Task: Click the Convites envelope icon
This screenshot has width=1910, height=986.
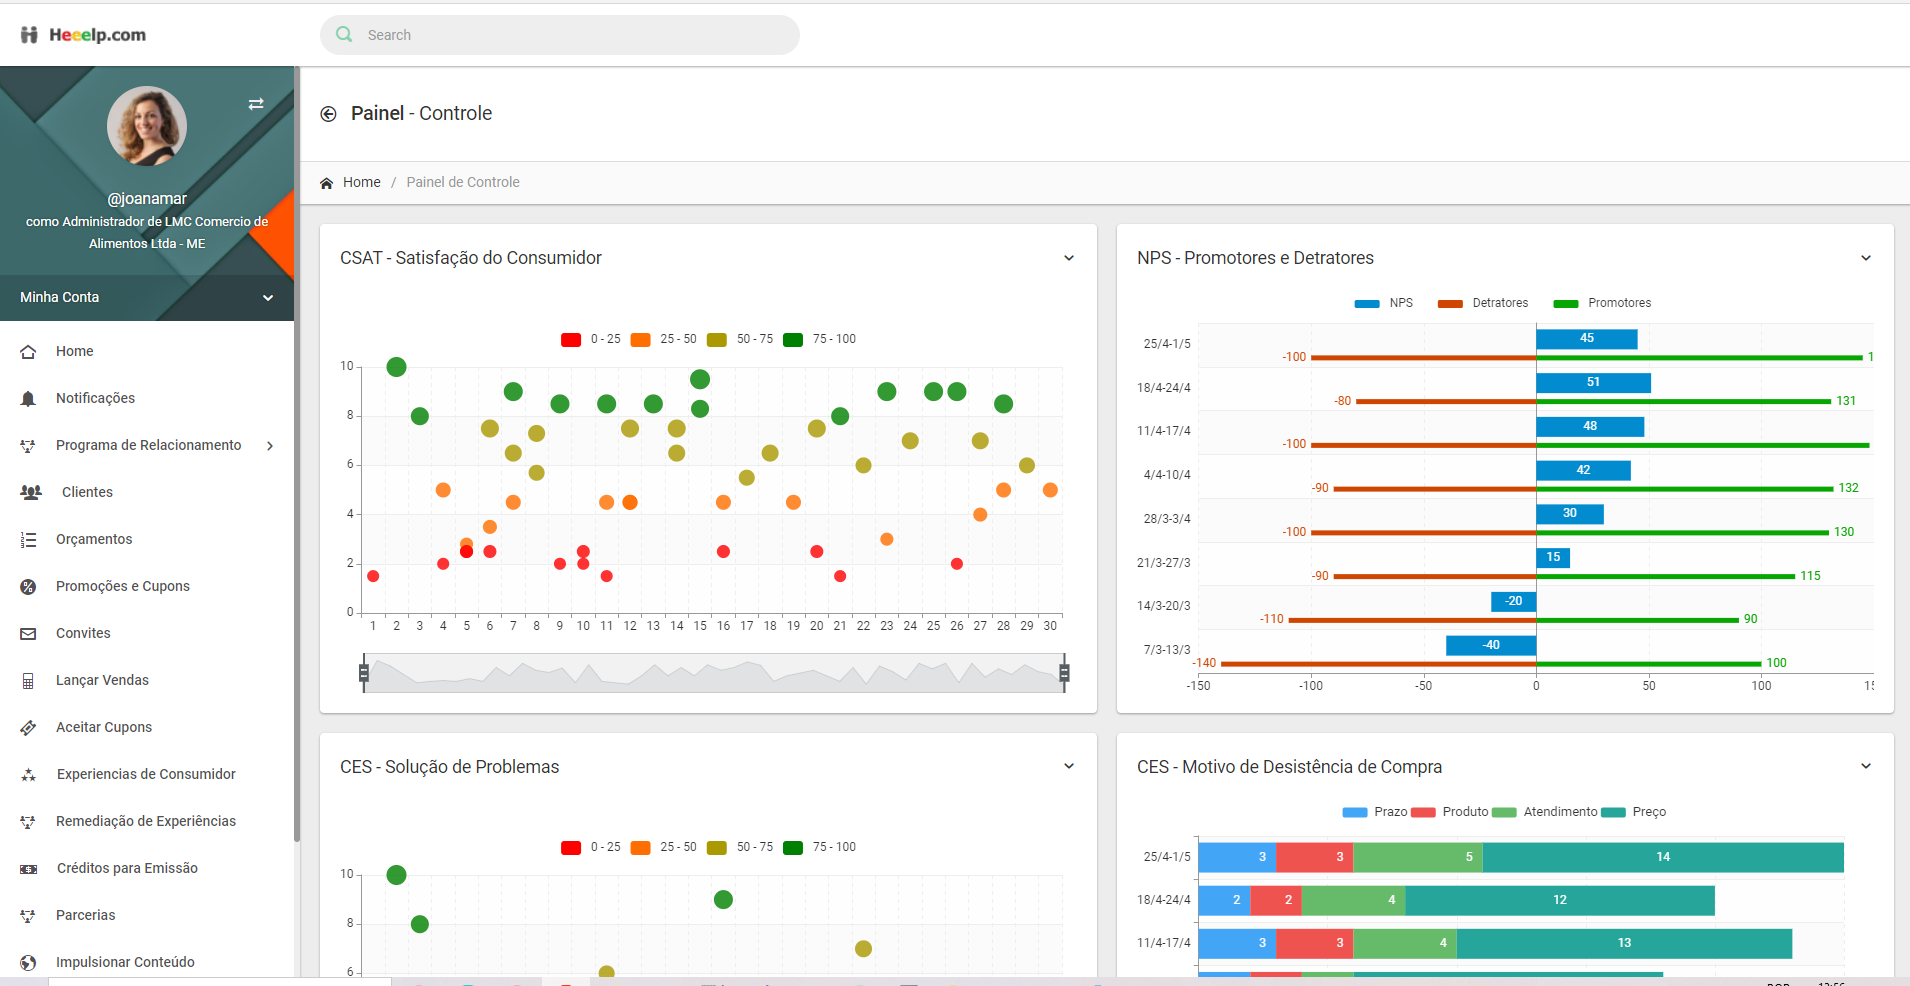Action: (28, 633)
